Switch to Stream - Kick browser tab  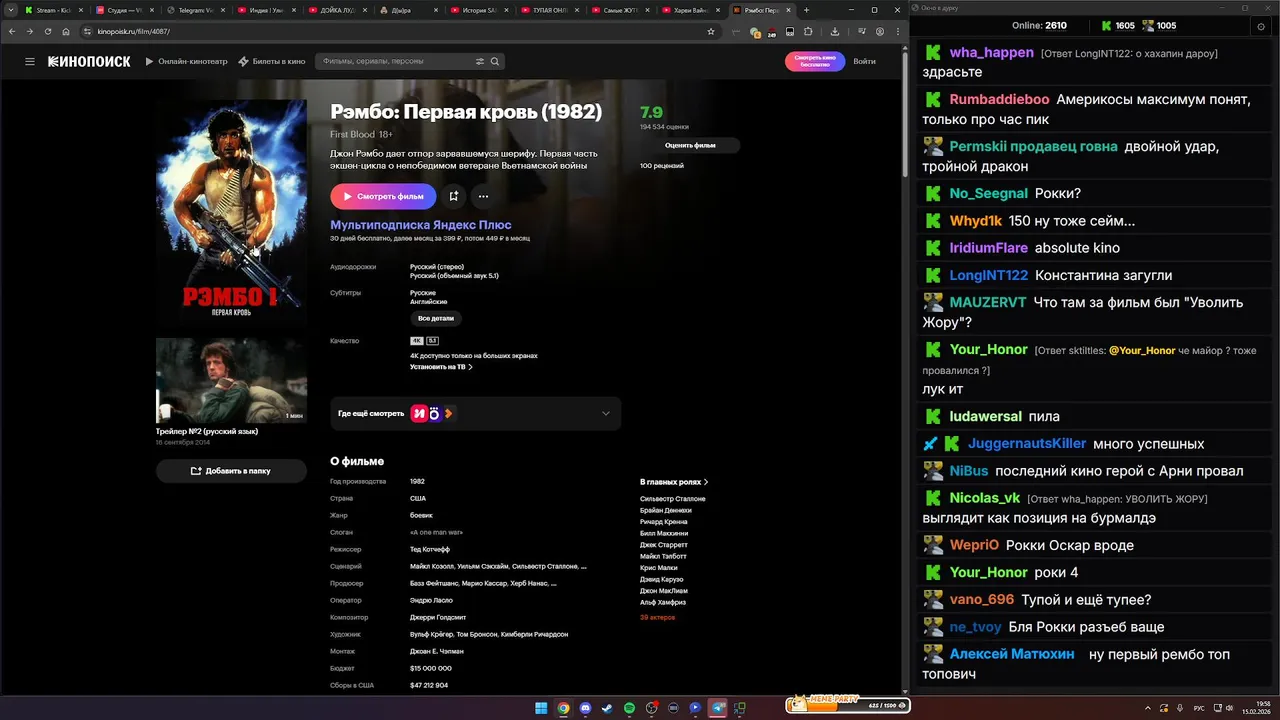tap(52, 10)
